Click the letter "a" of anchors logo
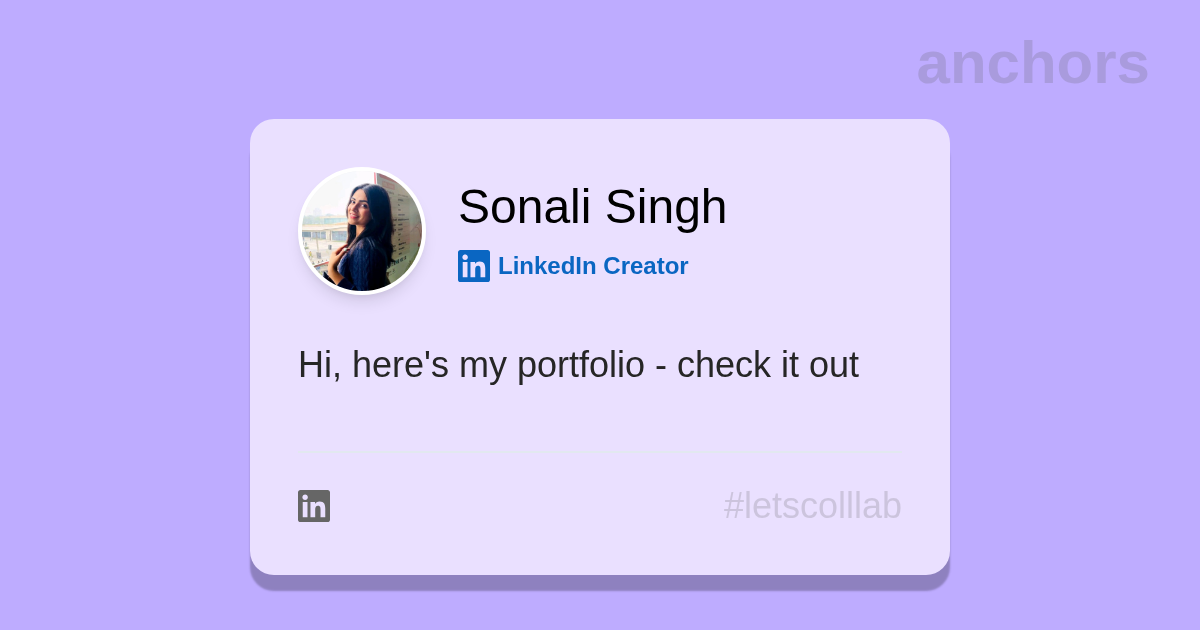This screenshot has width=1200, height=630. [934, 65]
